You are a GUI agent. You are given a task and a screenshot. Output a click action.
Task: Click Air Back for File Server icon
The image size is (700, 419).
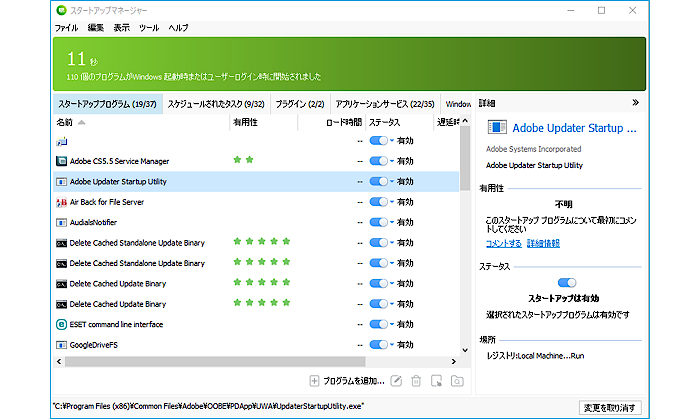click(62, 202)
